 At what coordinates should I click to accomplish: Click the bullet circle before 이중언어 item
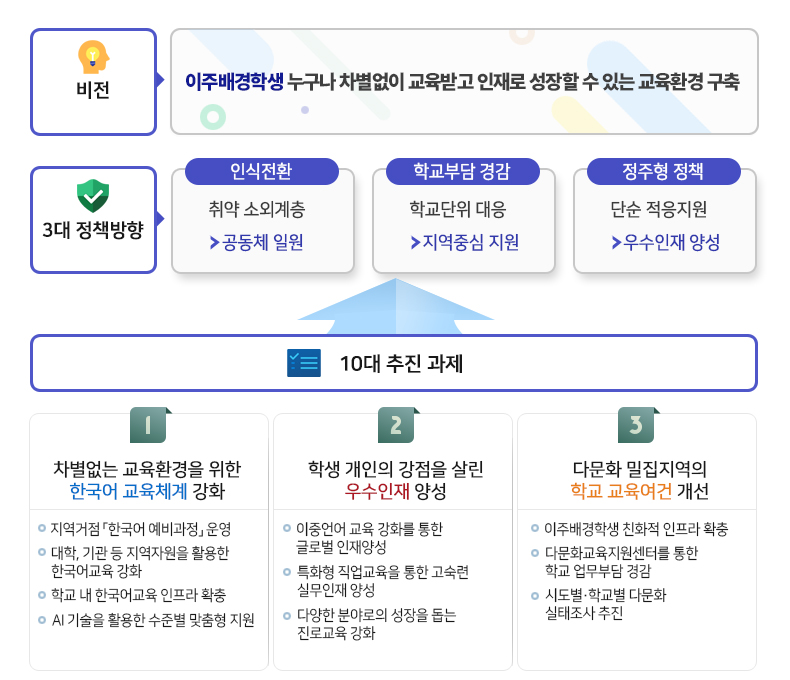(x=287, y=528)
